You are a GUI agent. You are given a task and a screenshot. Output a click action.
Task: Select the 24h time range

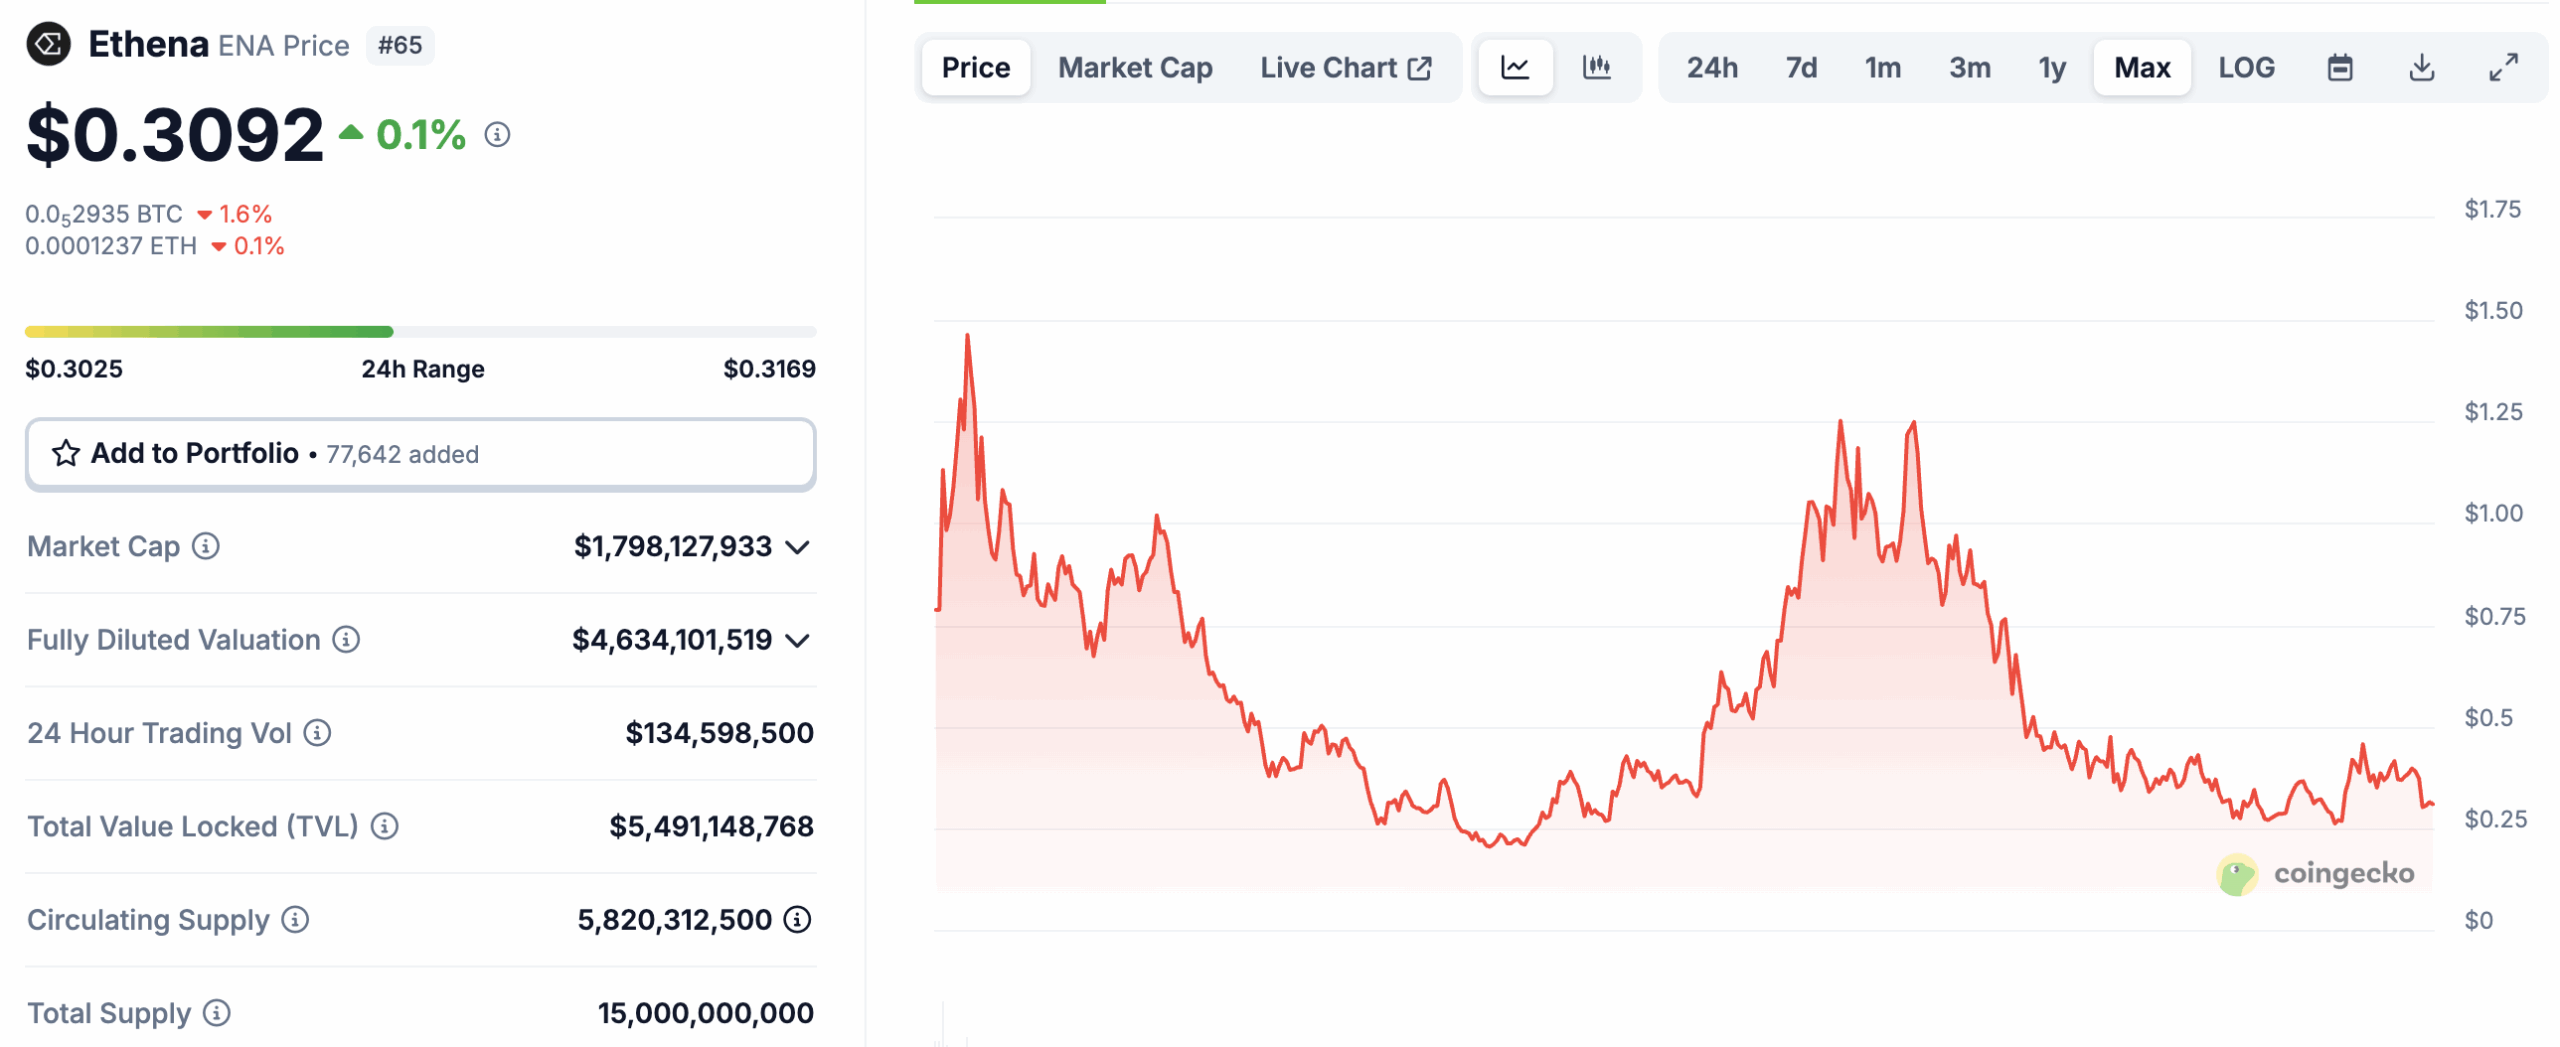[1711, 68]
